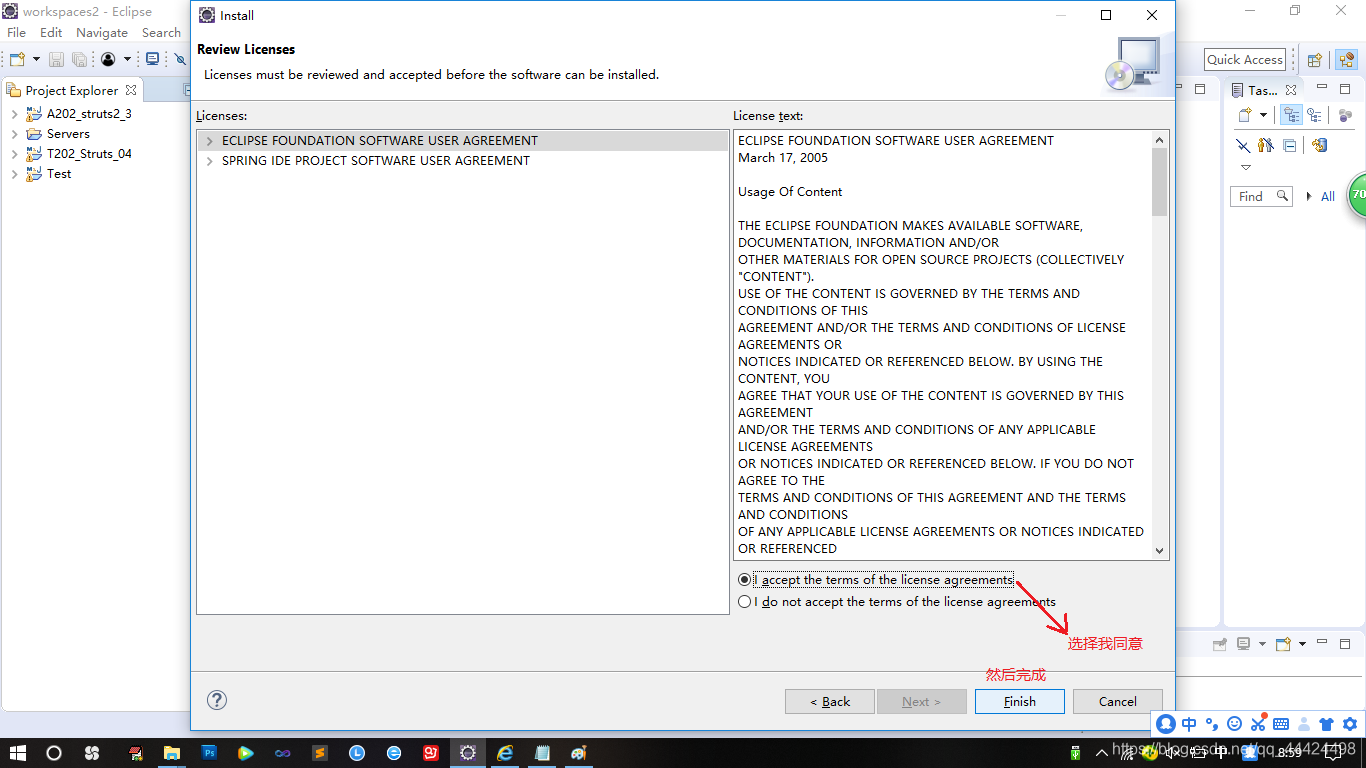The width and height of the screenshot is (1366, 768).
Task: Click the Finish button
Action: click(x=1020, y=701)
